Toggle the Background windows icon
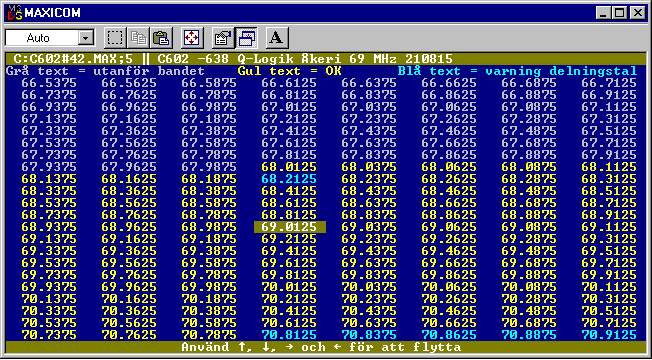This screenshot has width=652, height=360. coord(246,38)
